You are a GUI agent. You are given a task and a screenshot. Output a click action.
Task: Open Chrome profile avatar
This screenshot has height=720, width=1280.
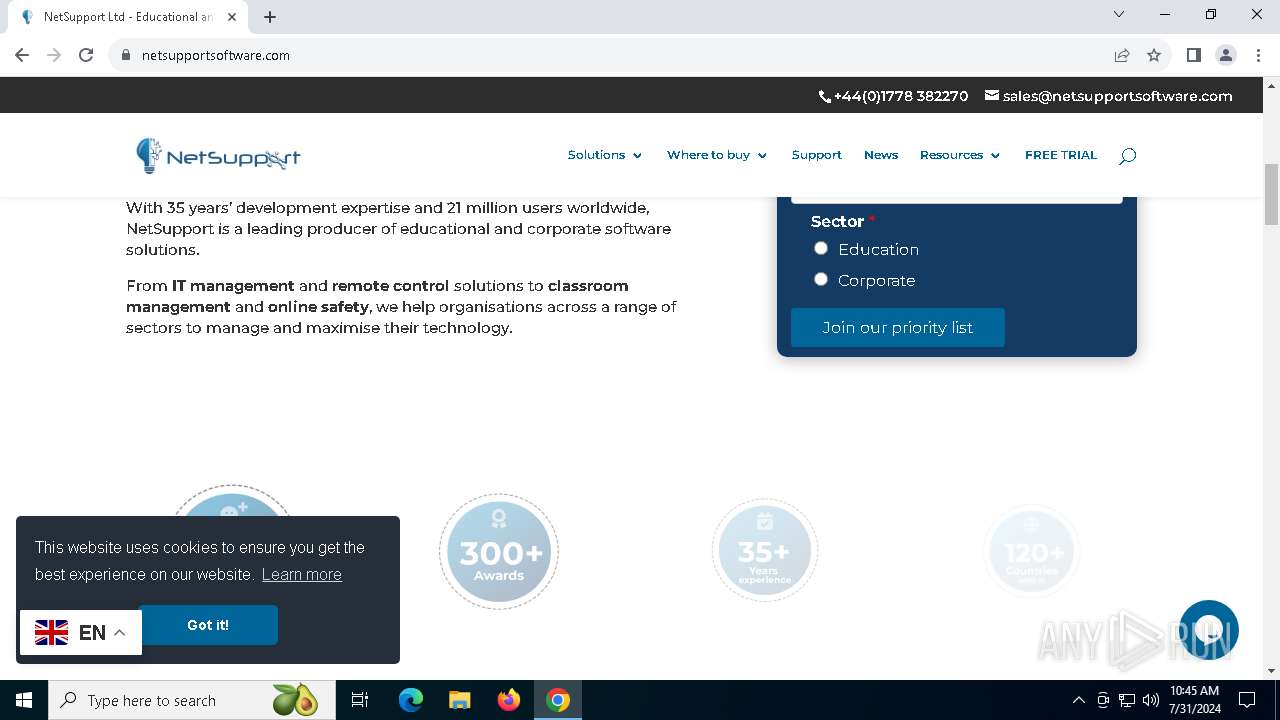1226,55
